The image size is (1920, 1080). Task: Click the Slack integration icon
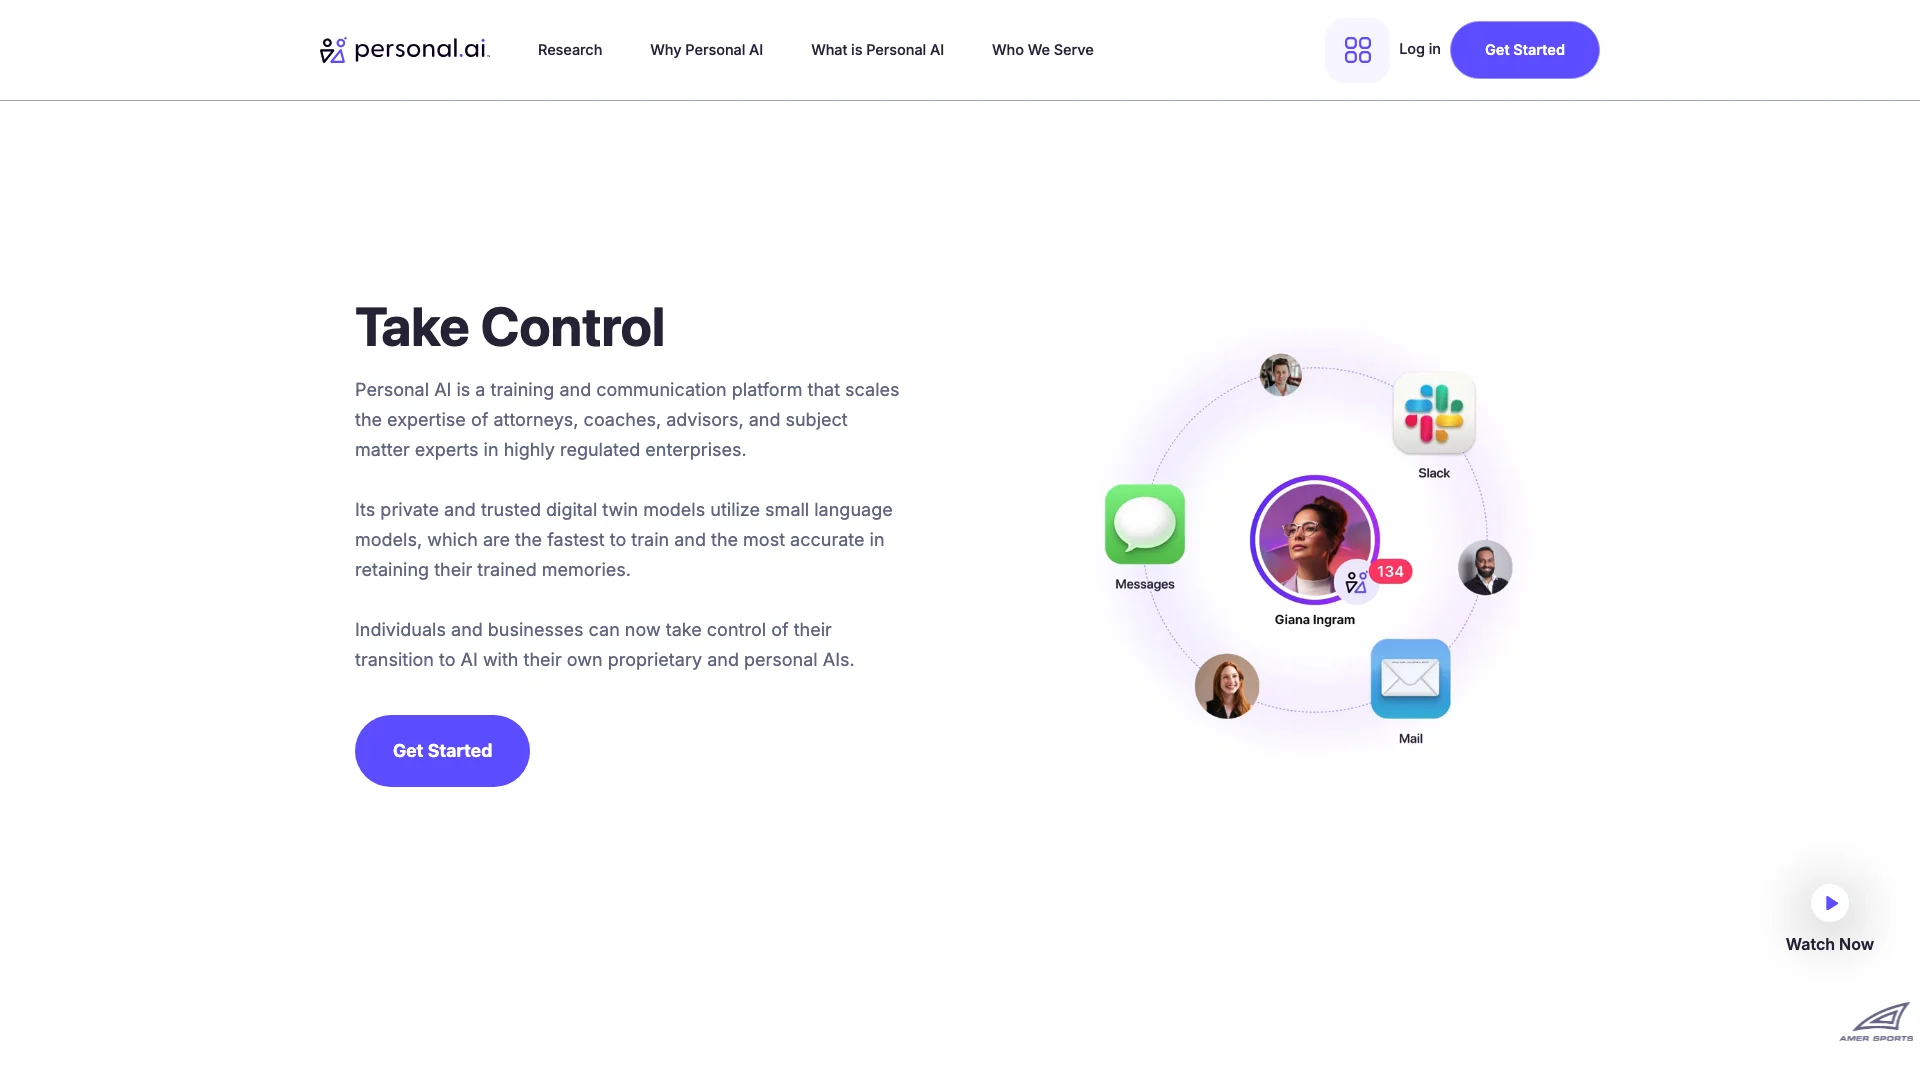pyautogui.click(x=1433, y=413)
